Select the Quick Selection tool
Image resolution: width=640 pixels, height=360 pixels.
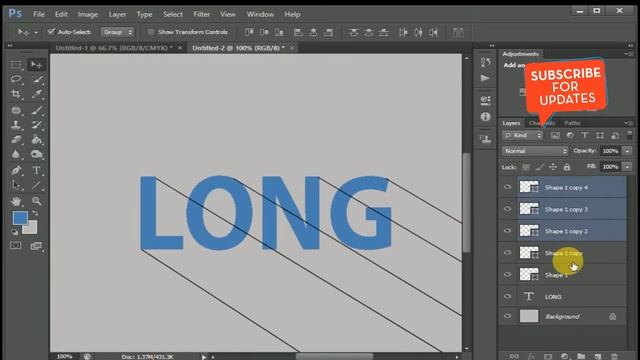coord(37,79)
